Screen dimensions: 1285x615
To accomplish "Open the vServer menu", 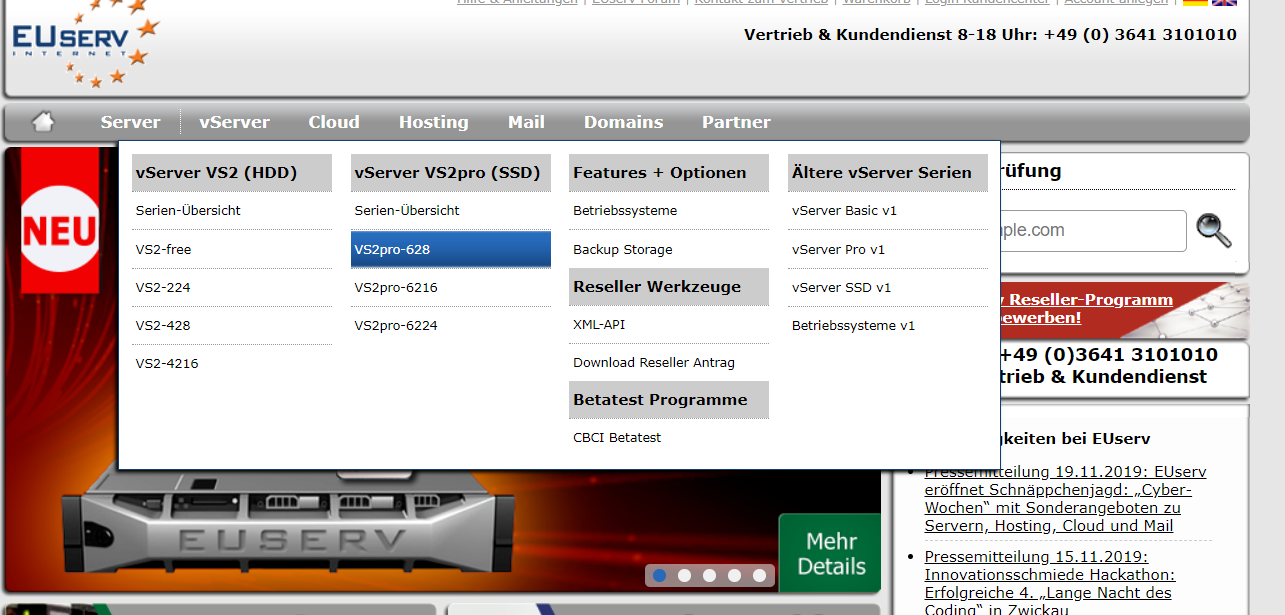I will point(234,122).
